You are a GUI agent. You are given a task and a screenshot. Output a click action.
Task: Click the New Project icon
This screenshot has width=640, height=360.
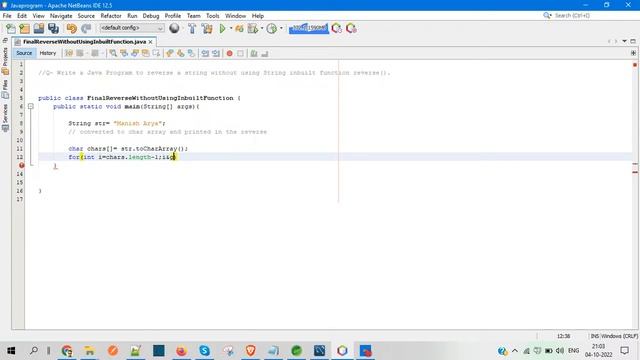[24, 29]
